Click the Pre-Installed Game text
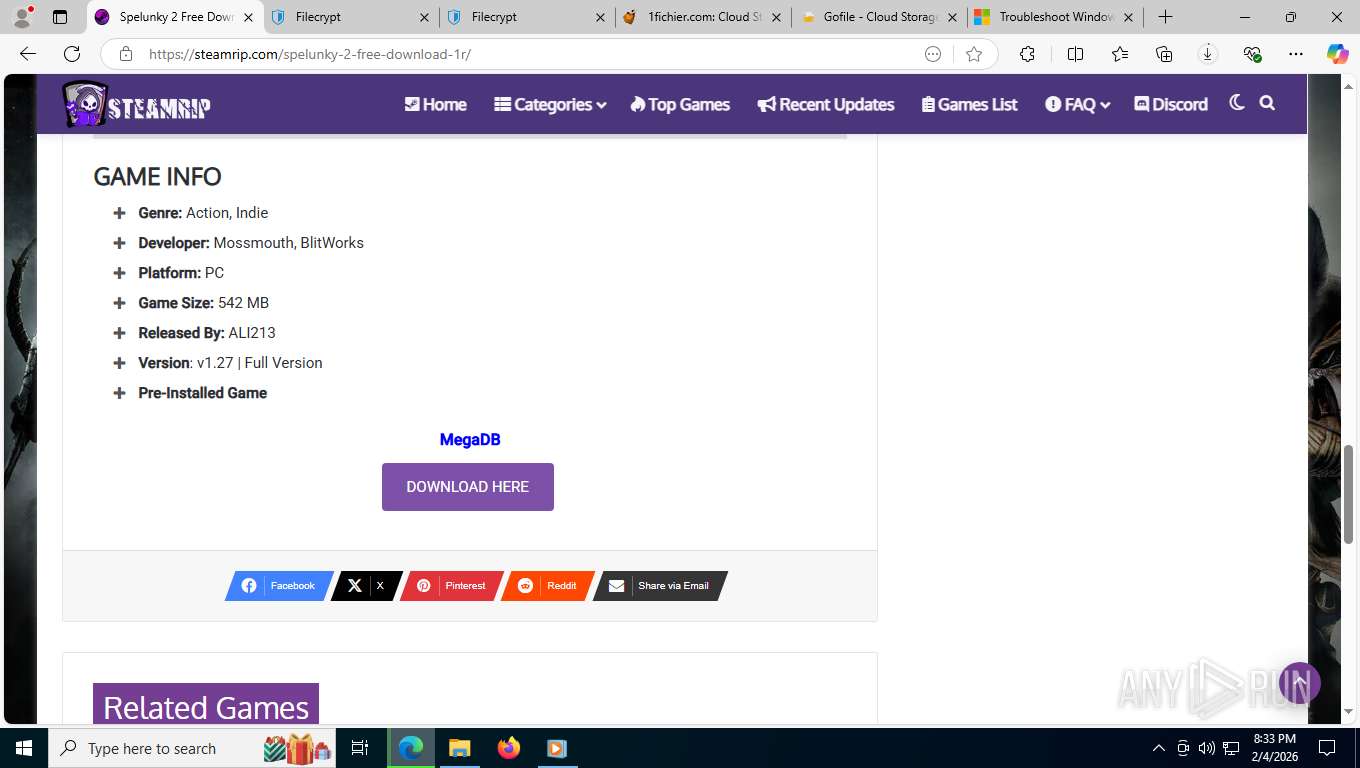 click(x=202, y=393)
